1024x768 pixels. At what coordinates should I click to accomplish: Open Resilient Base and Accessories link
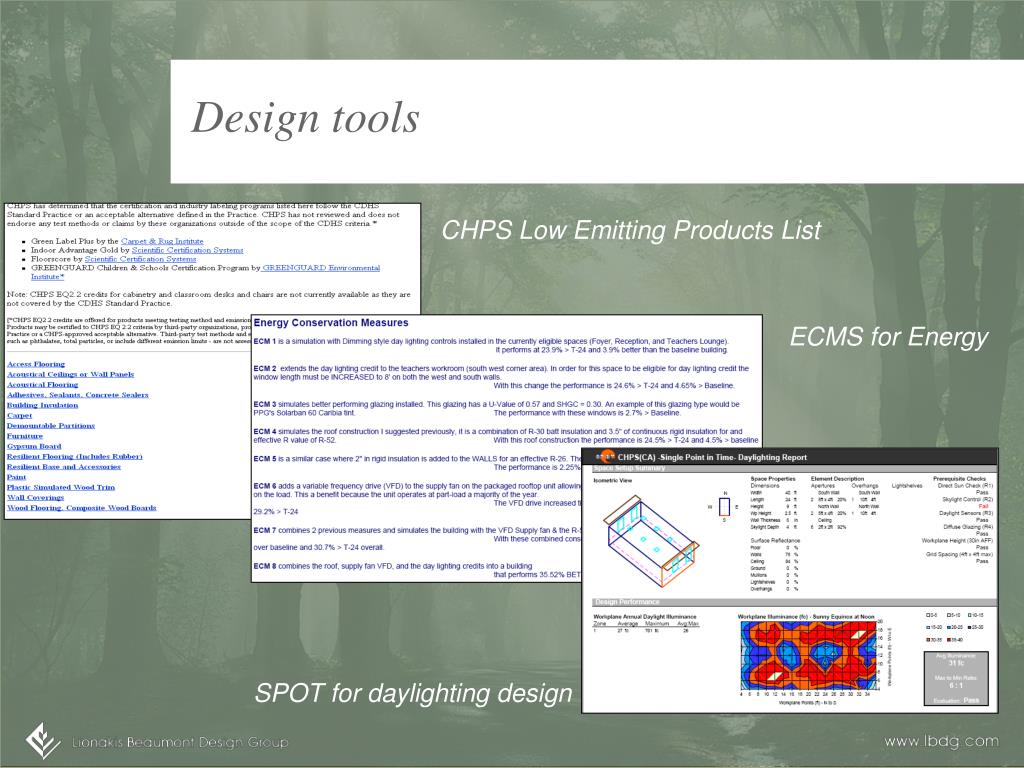tap(64, 466)
